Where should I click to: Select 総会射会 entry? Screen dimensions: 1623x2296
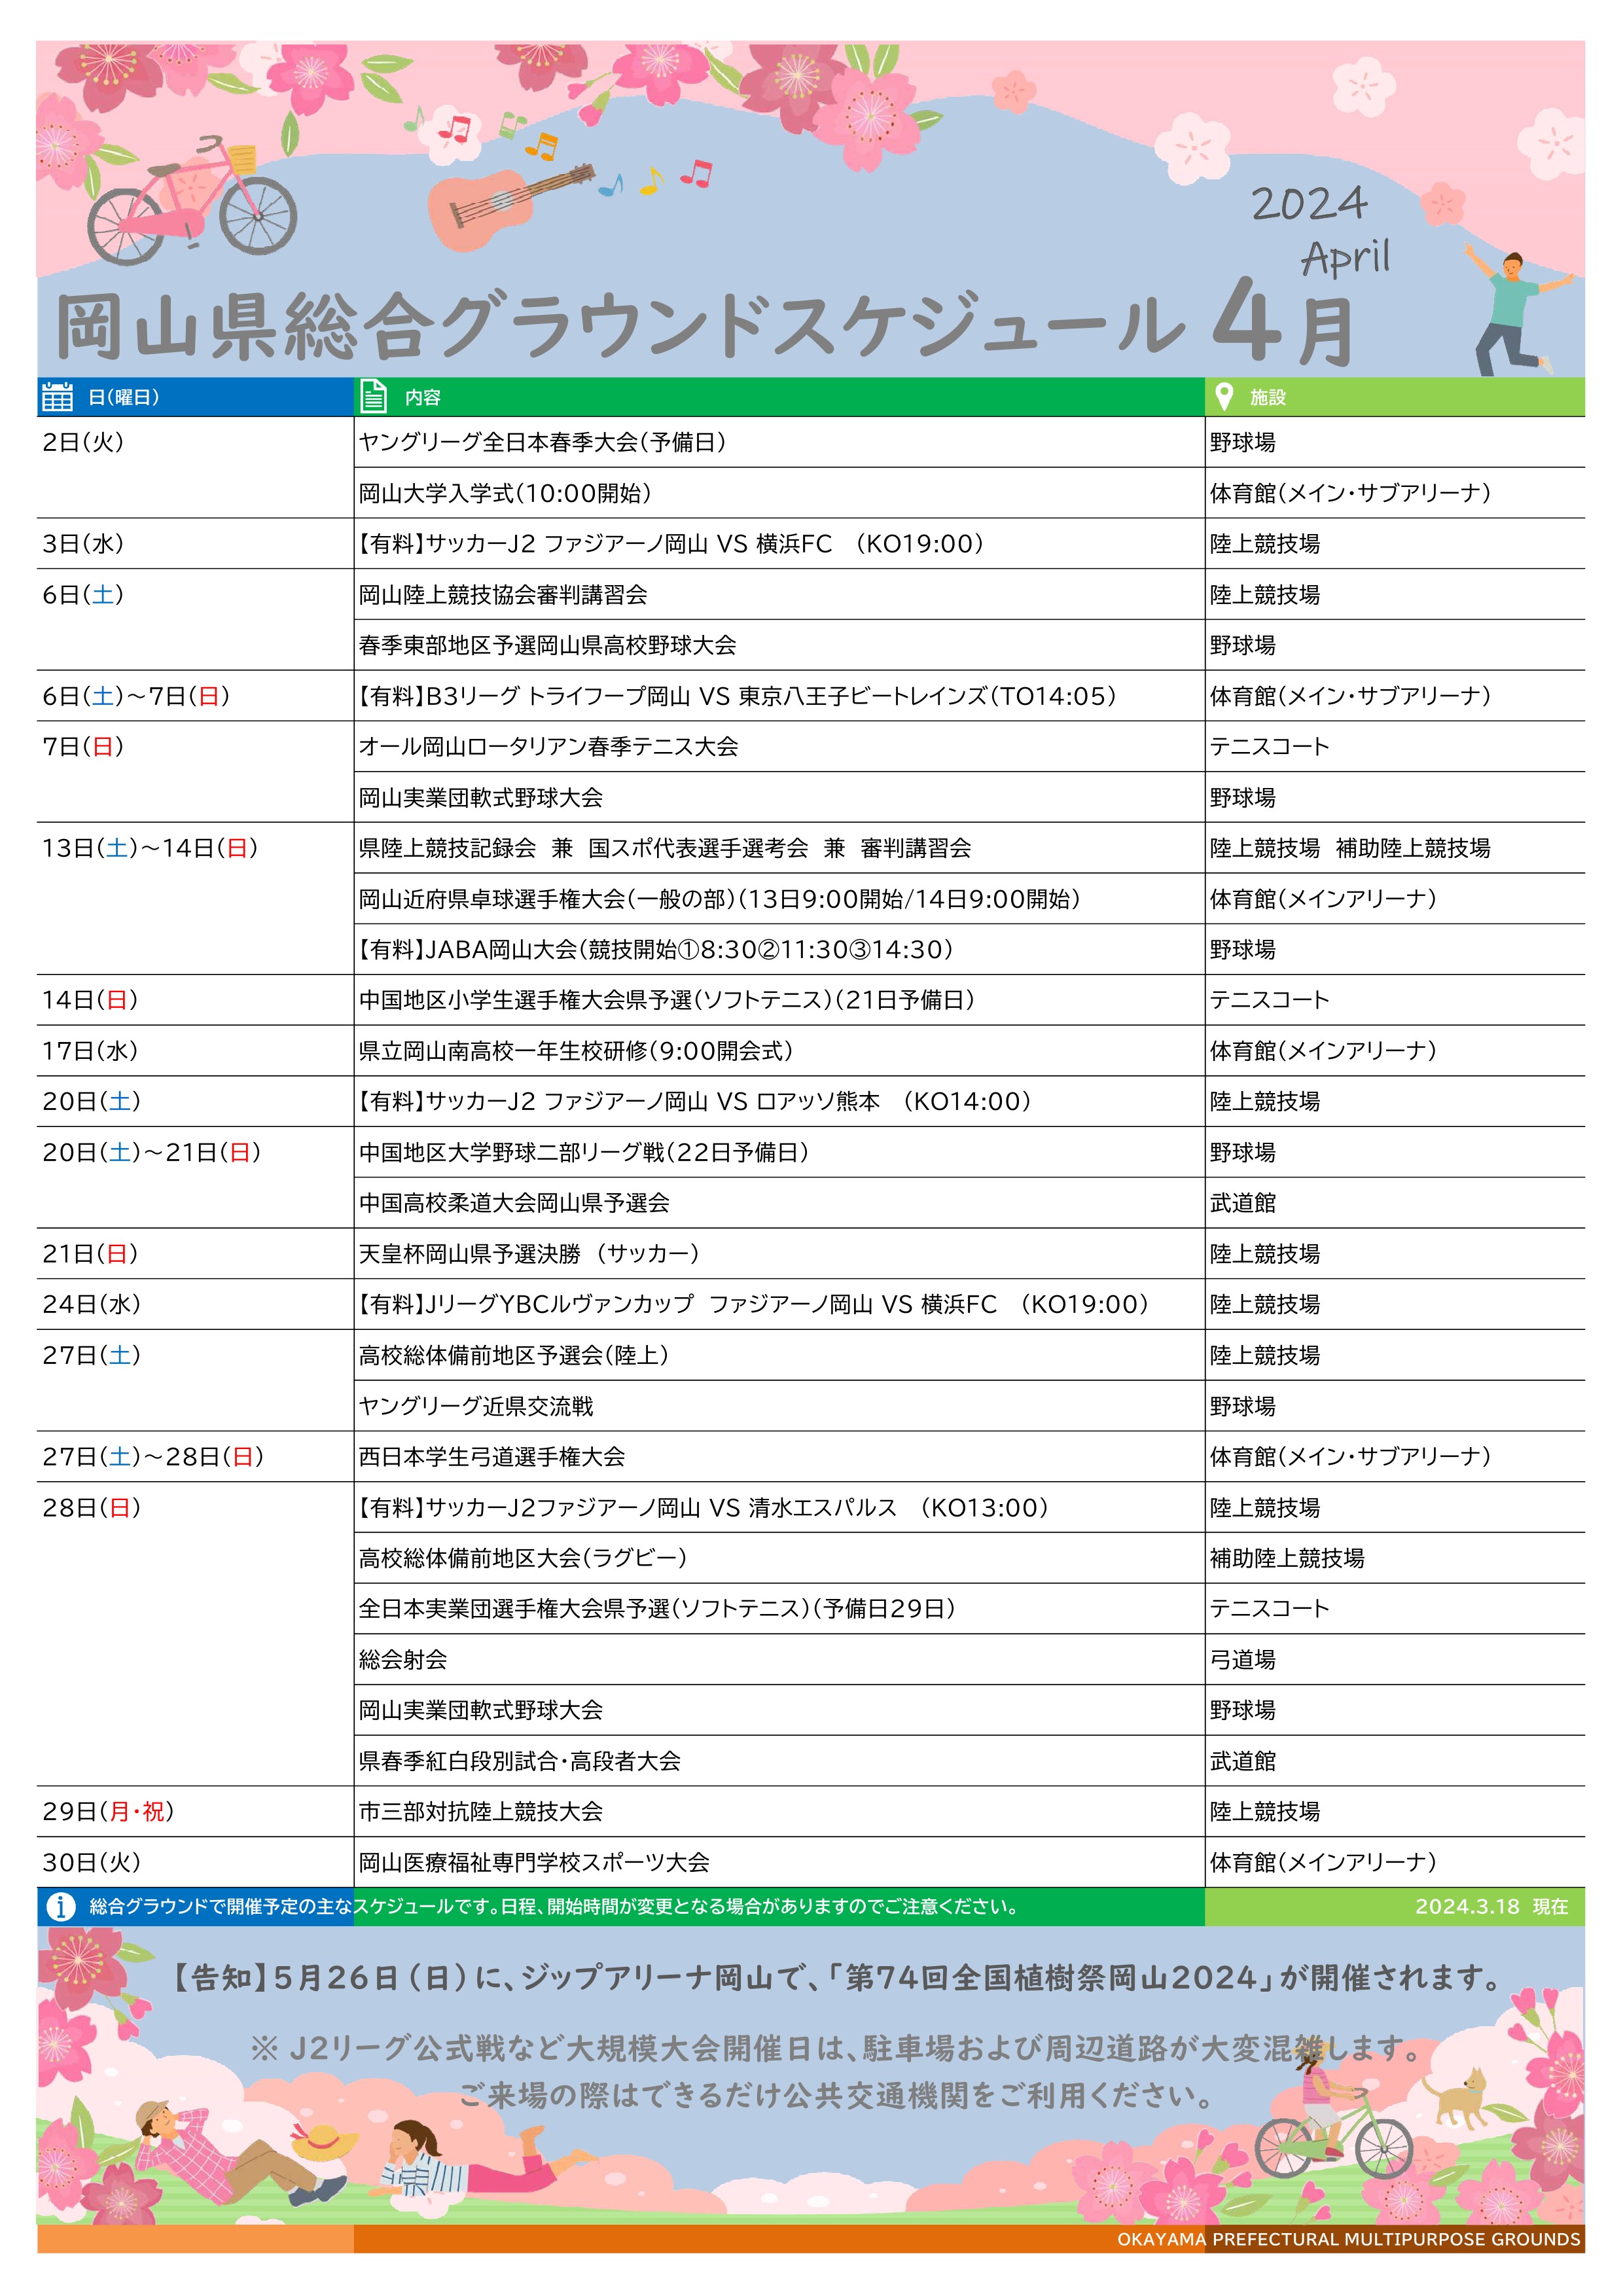click(x=403, y=1659)
